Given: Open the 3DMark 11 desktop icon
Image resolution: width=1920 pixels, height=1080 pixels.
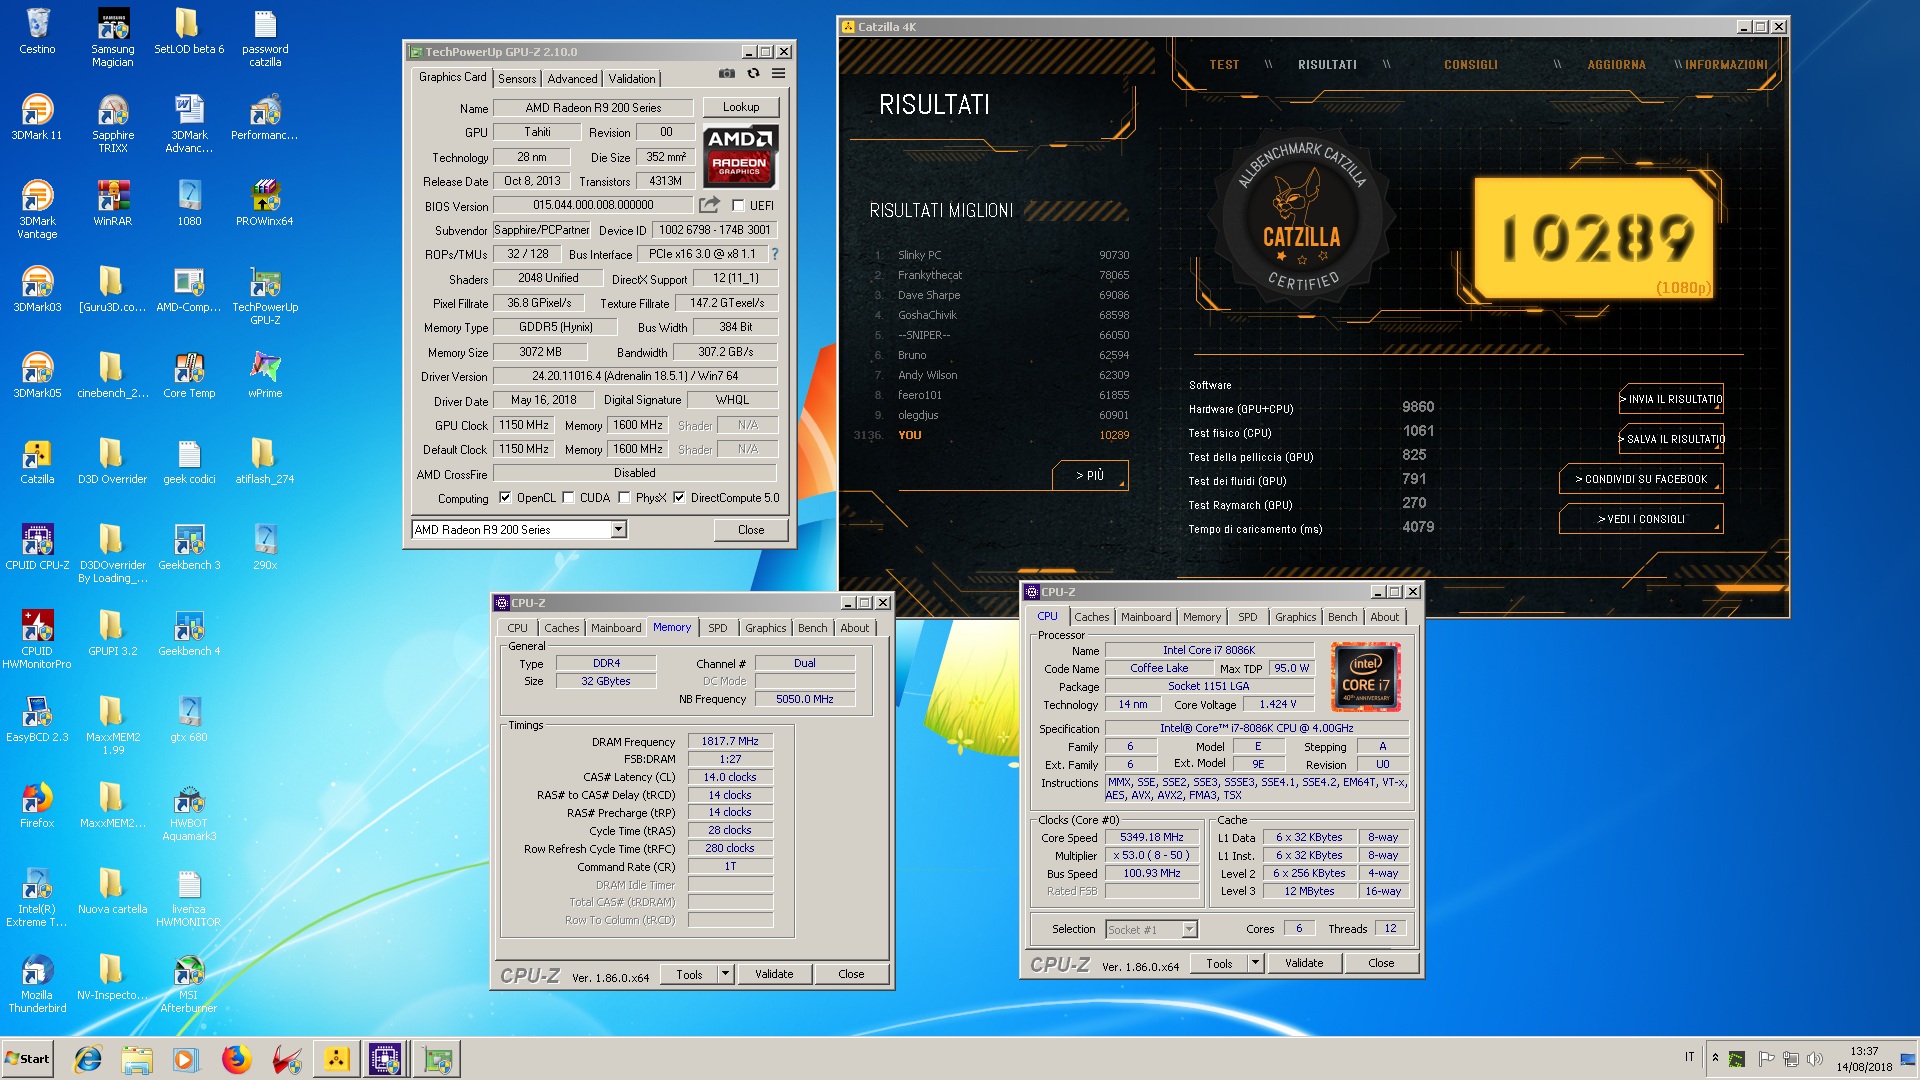Looking at the screenshot, I should (37, 117).
